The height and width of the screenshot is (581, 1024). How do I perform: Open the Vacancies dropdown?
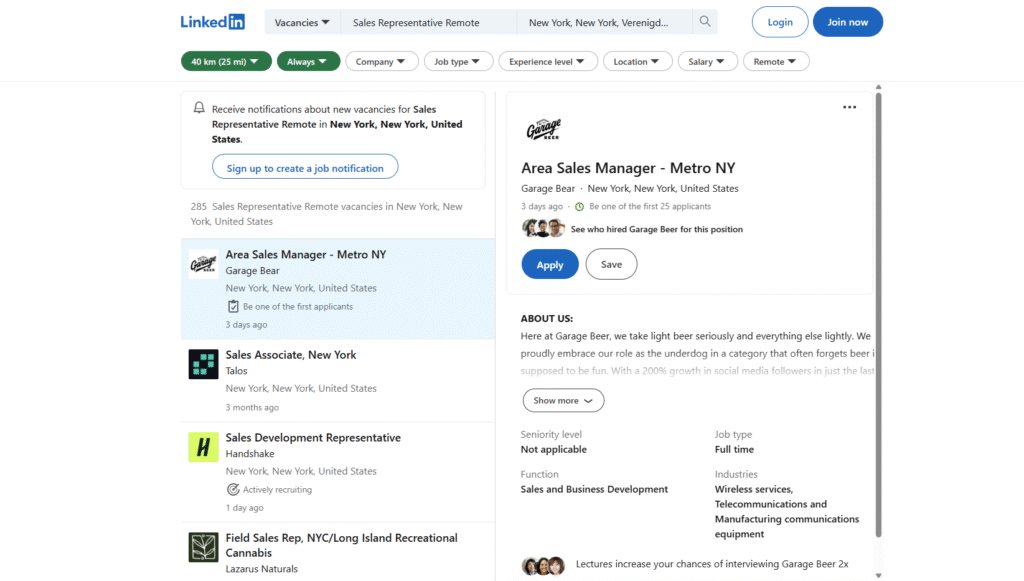click(302, 22)
